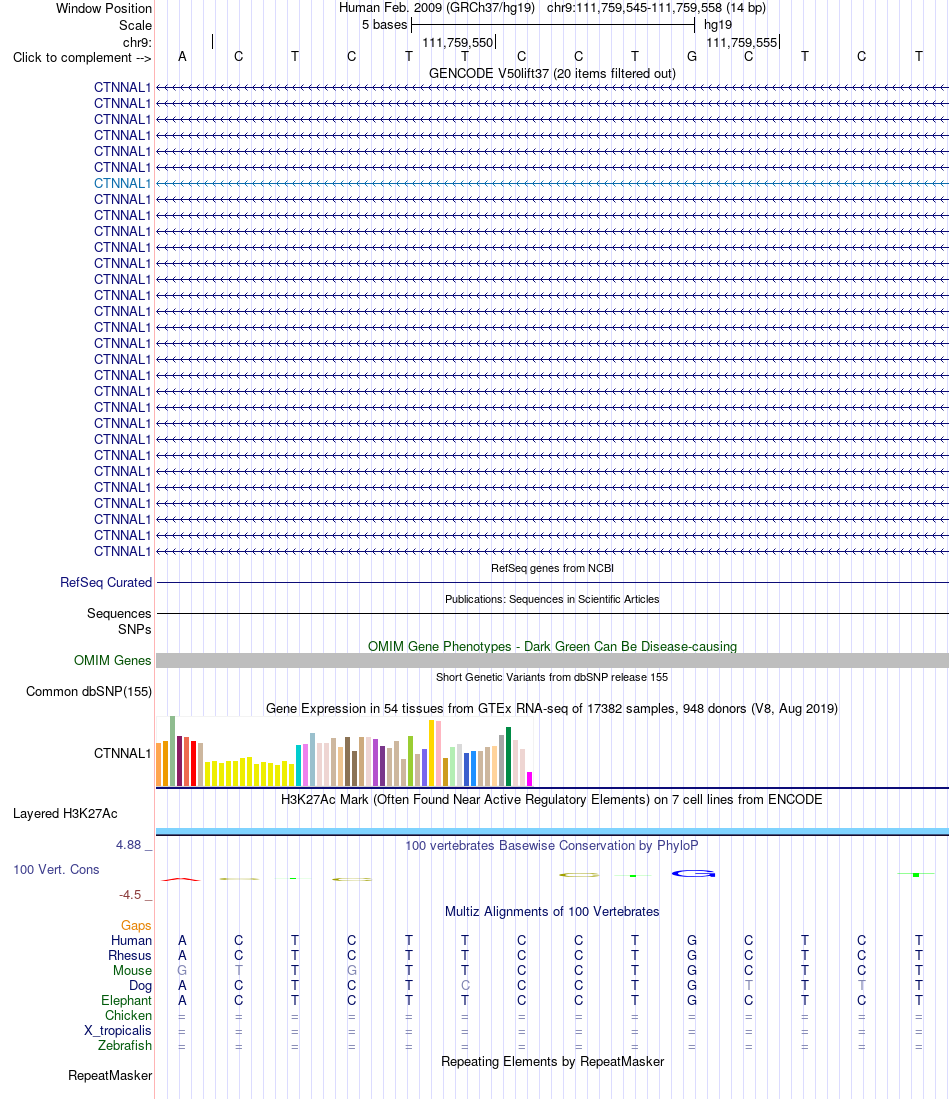Click the RepeatMasker track label

110,1075
